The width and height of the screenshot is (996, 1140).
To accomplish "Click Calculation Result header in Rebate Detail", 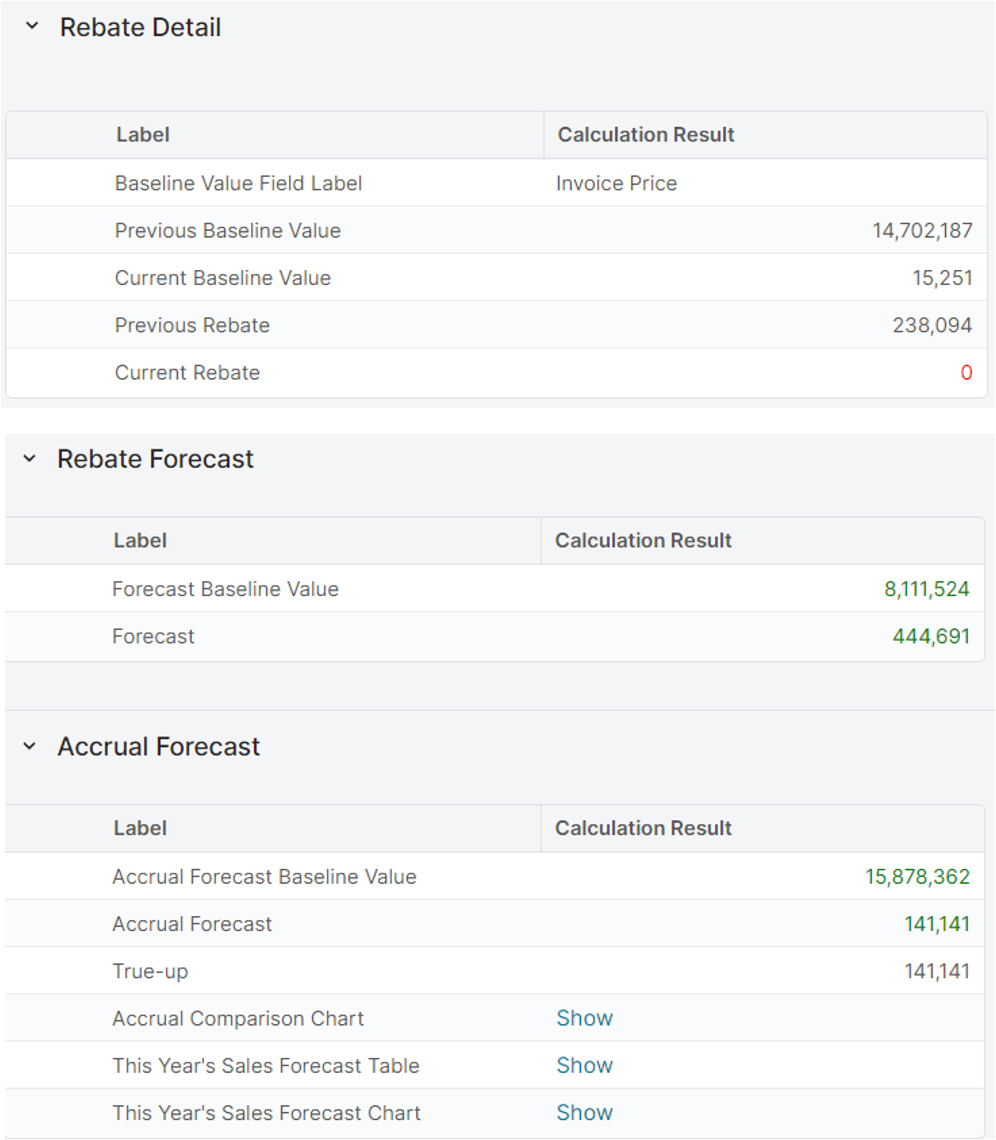I will pos(646,134).
